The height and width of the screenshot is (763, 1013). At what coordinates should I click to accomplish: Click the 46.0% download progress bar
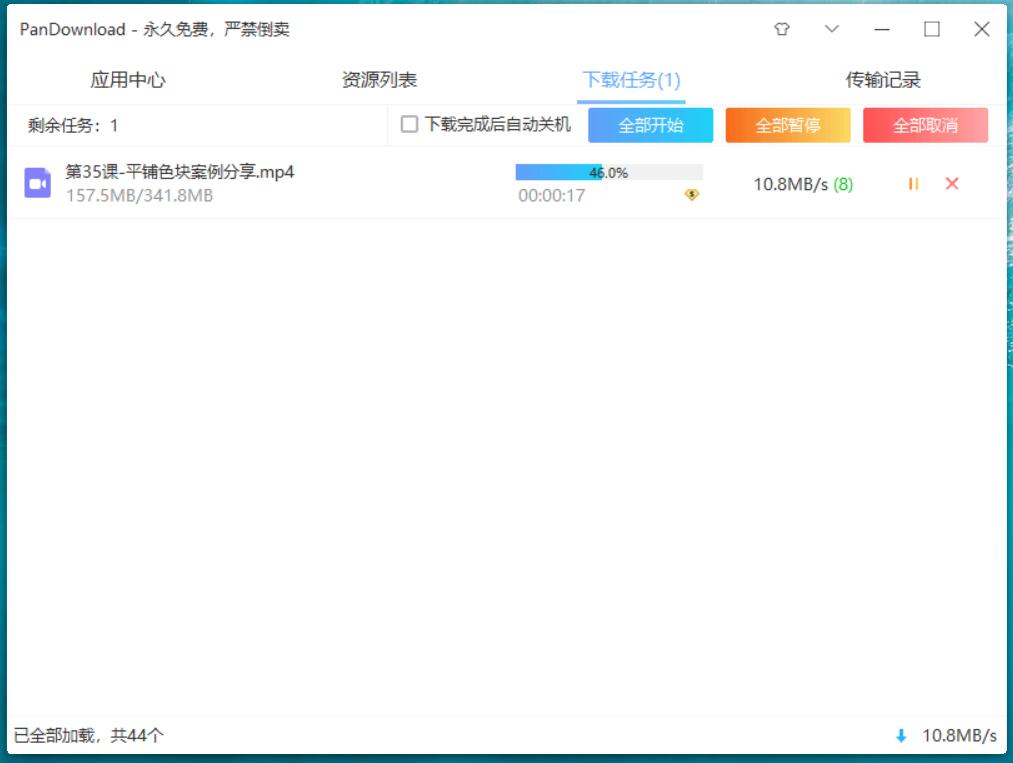609,173
